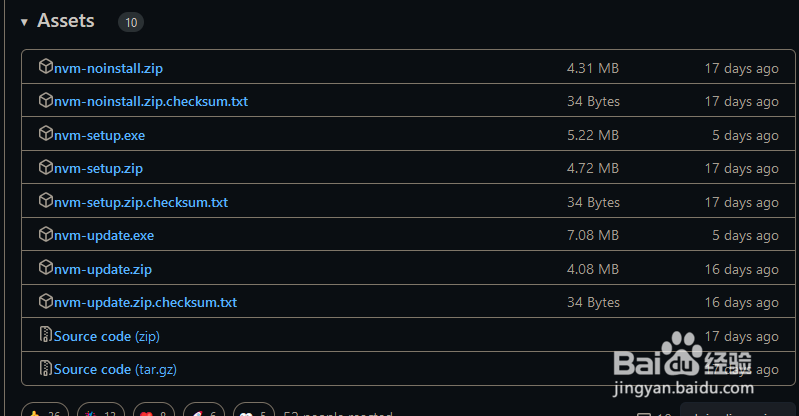The image size is (799, 416).
Task: Click the package icon beside nvm-update.exe
Action: pyautogui.click(x=46, y=233)
